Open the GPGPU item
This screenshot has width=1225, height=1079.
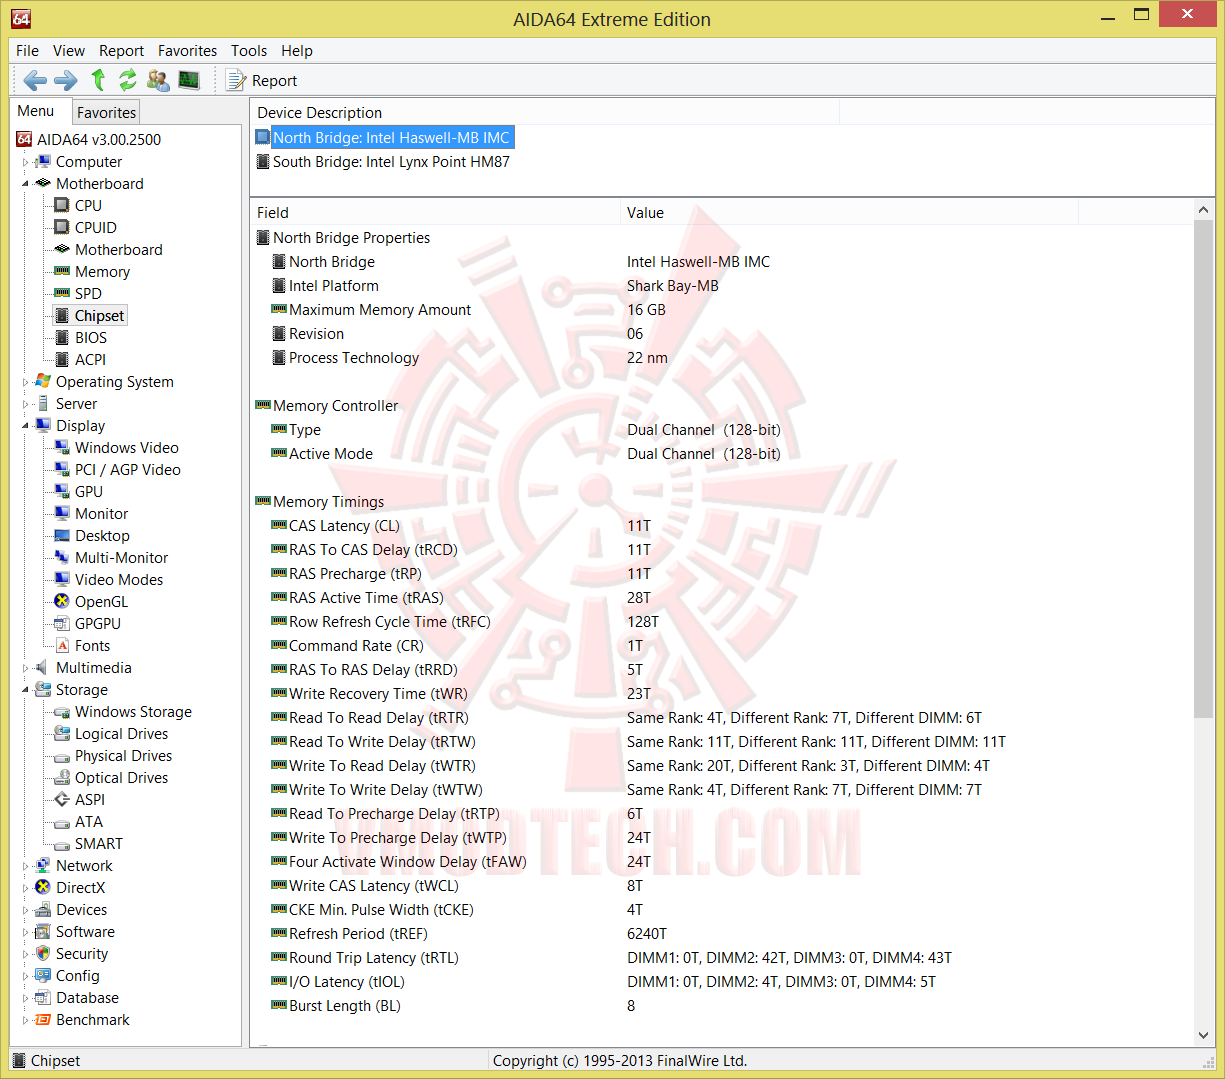[x=98, y=624]
